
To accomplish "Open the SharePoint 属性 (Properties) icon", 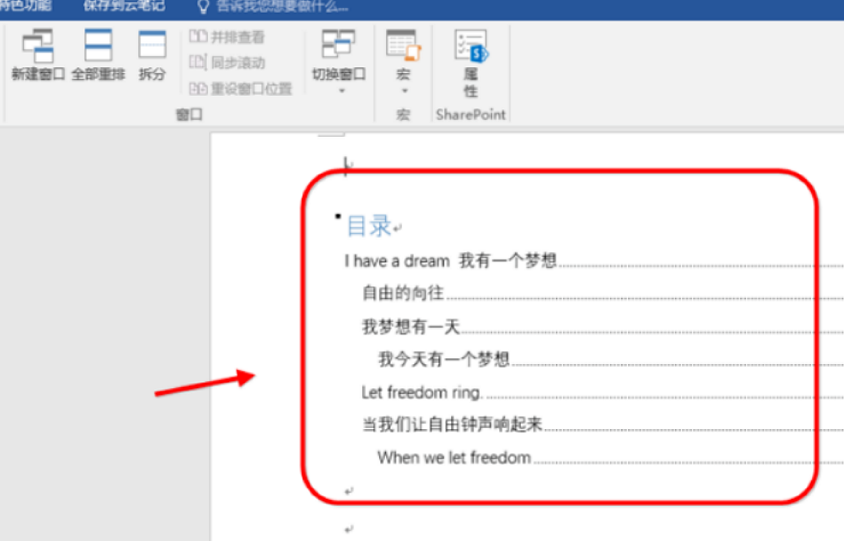I will pos(472,45).
